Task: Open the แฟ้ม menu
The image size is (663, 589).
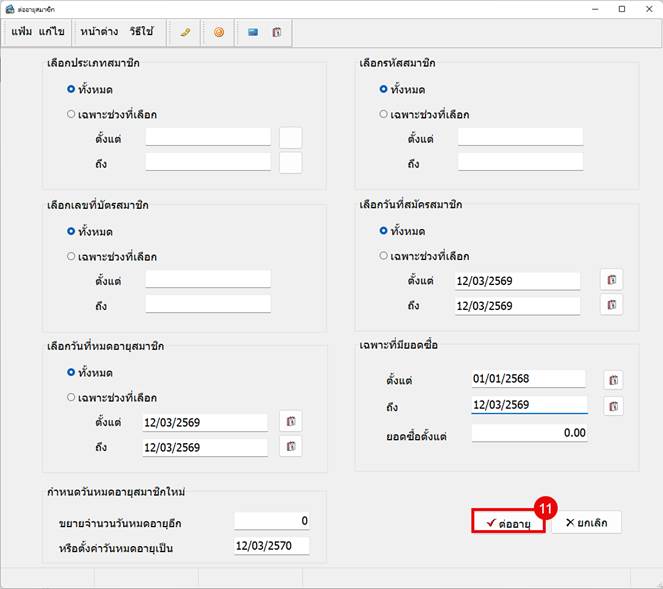Action: coord(22,32)
